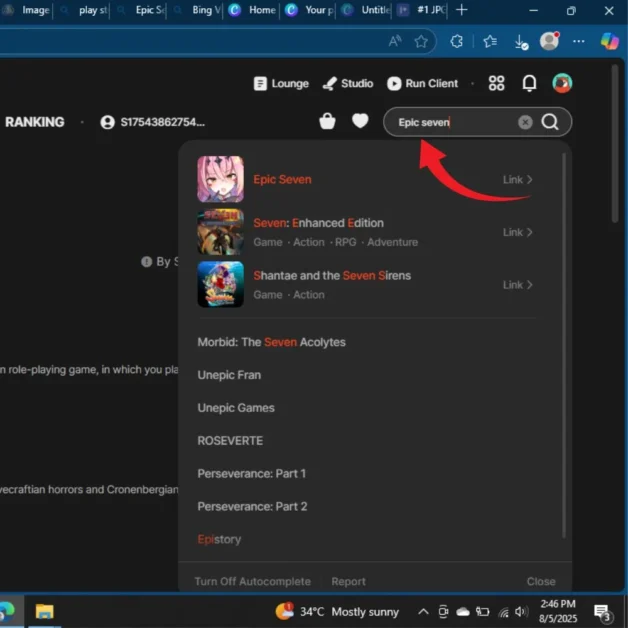This screenshot has width=628, height=628.
Task: Open a new browser tab
Action: click(x=461, y=10)
